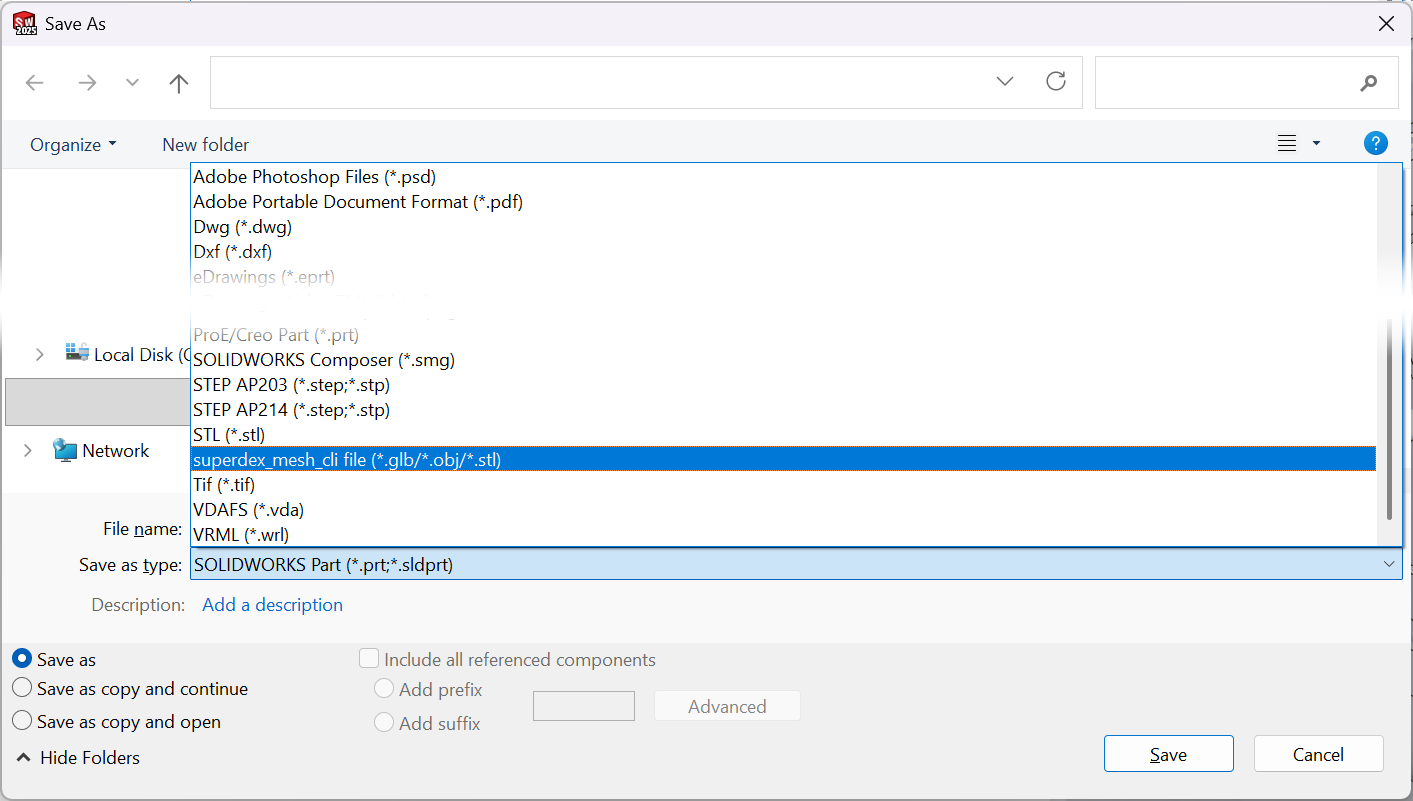Viewport: 1413px width, 801px height.
Task: Tick Include all referenced components
Action: click(369, 659)
